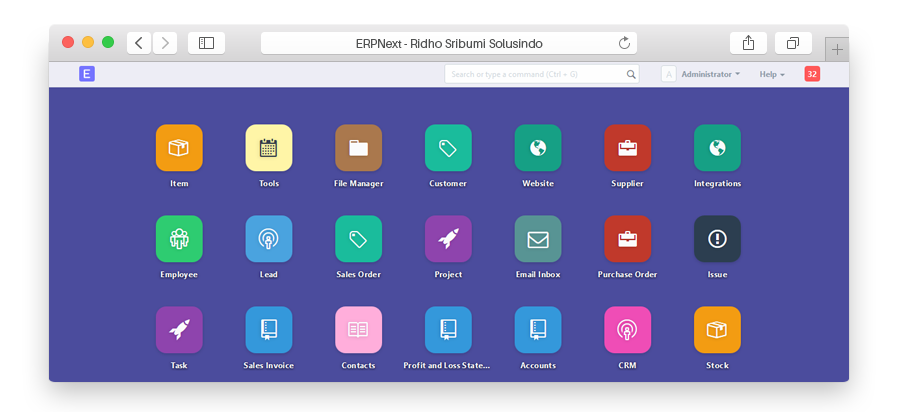
Task: Click the Safari share button
Action: [x=748, y=43]
